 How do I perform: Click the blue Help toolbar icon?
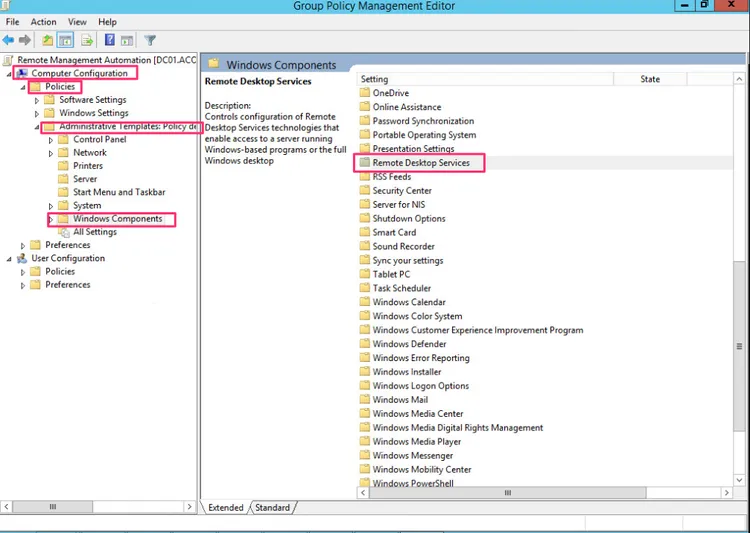coord(109,41)
